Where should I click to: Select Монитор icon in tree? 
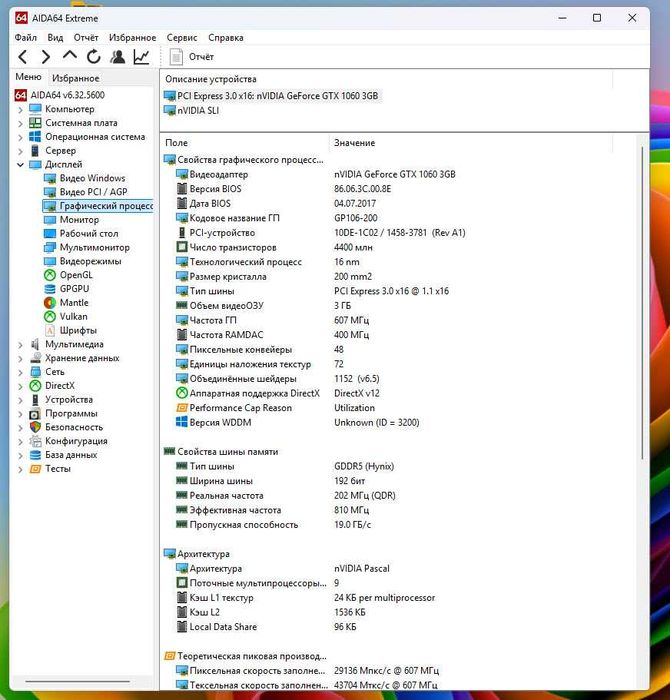point(50,220)
